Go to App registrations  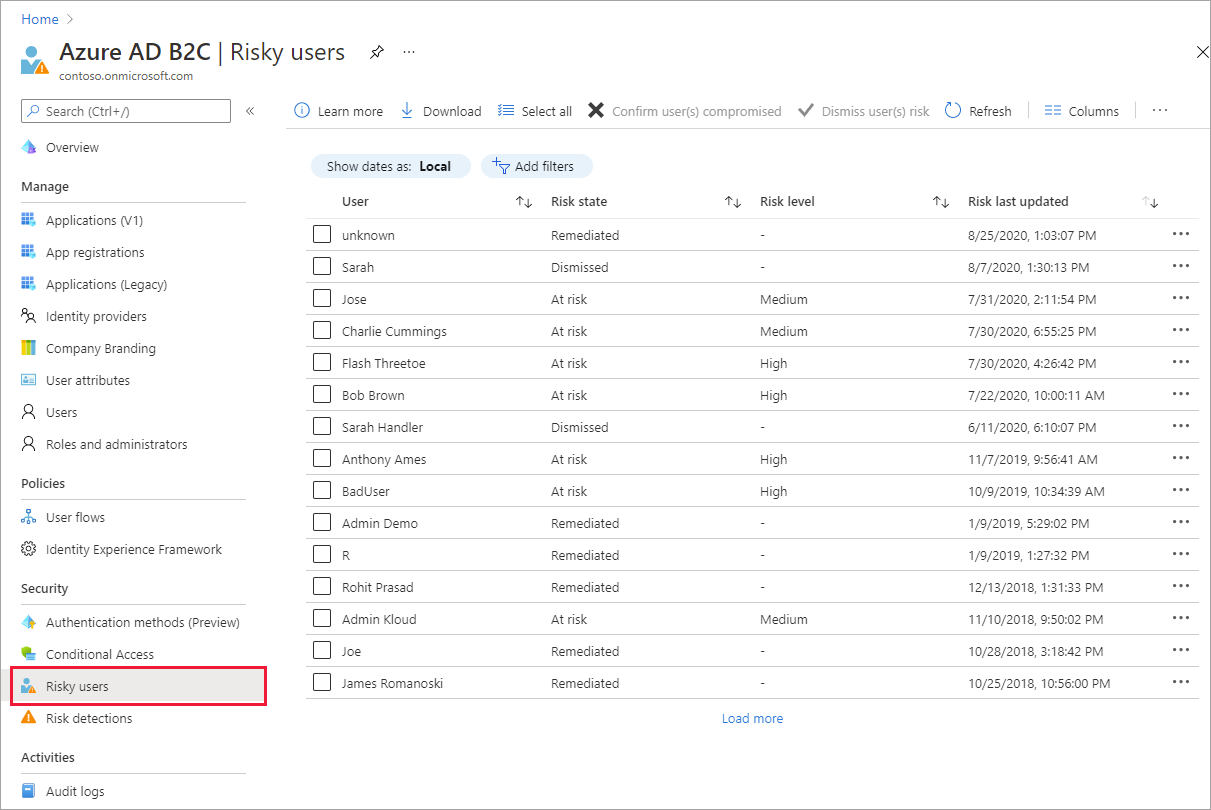(x=95, y=252)
